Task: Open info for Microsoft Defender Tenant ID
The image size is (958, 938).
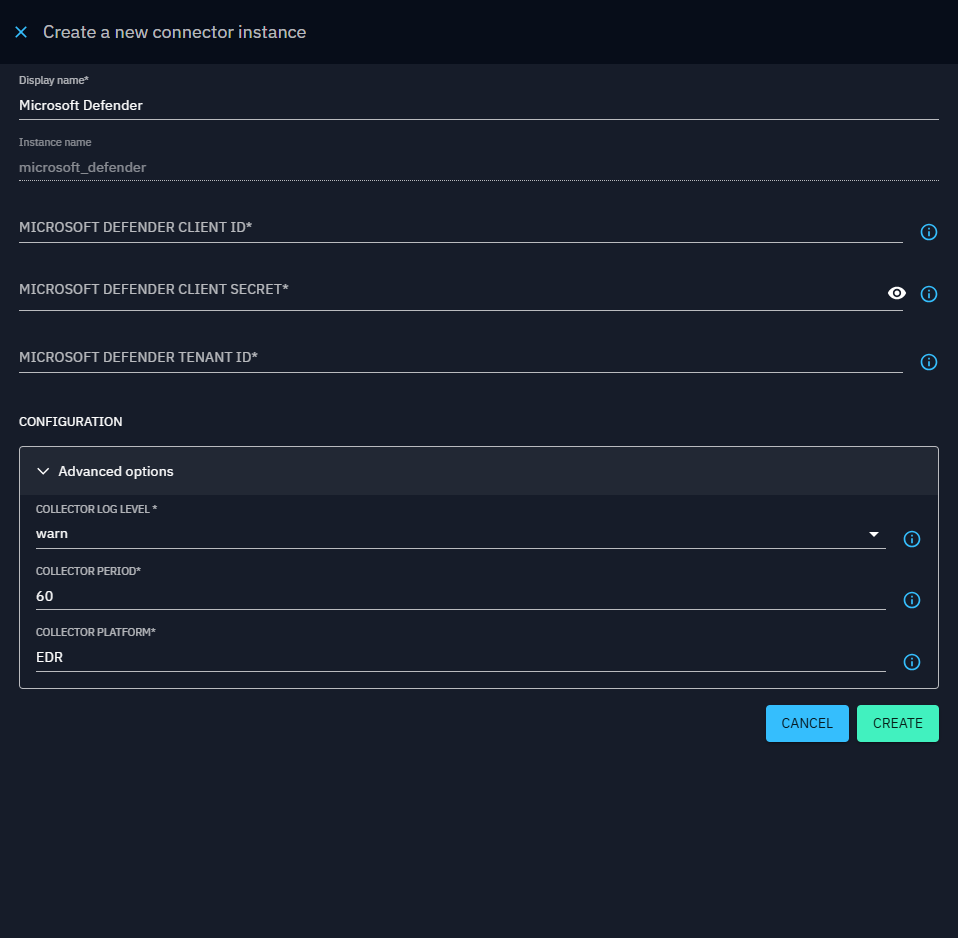Action: pos(928,362)
